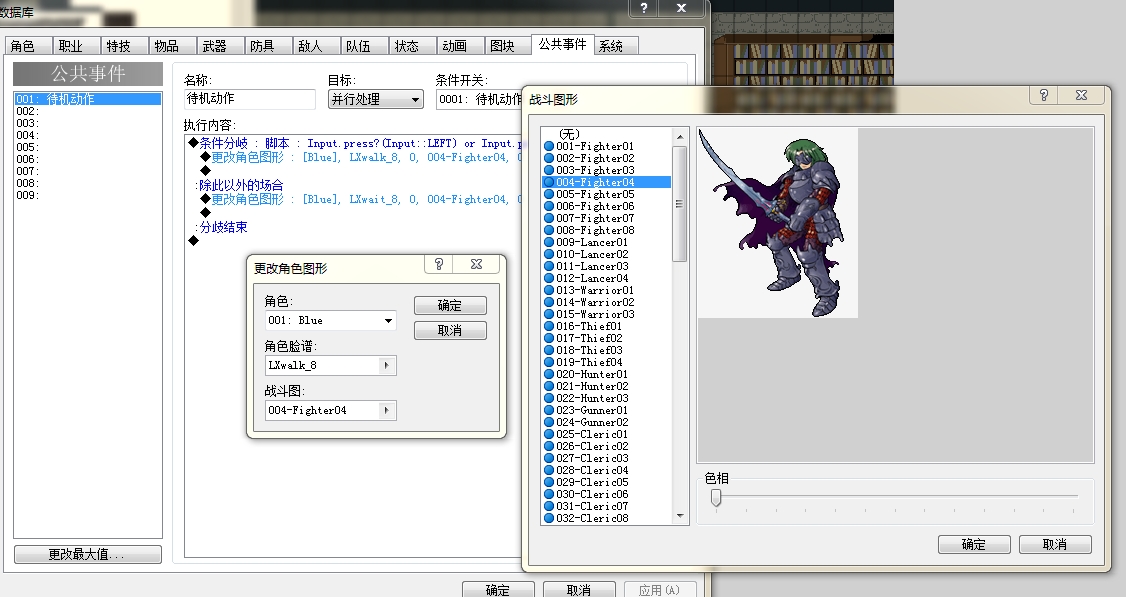The image size is (1126, 597).
Task: Select the 012-Lancer04 battler icon
Action: (x=549, y=279)
